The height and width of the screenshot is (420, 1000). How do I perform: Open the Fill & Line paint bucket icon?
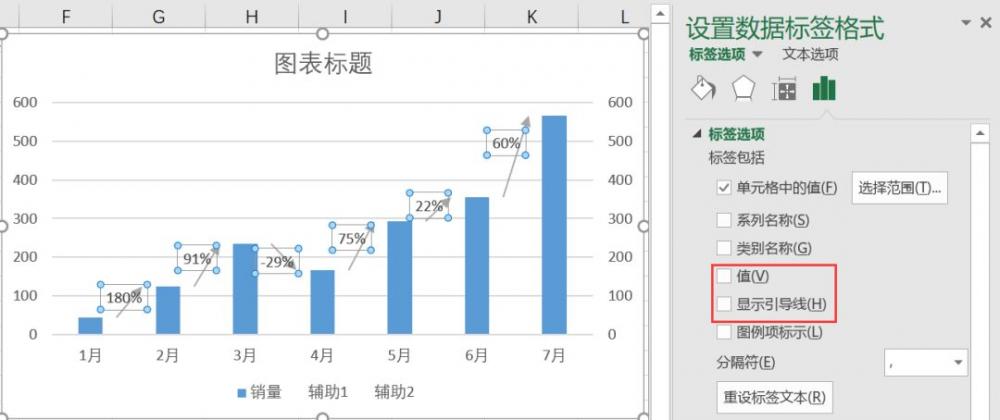click(x=704, y=89)
